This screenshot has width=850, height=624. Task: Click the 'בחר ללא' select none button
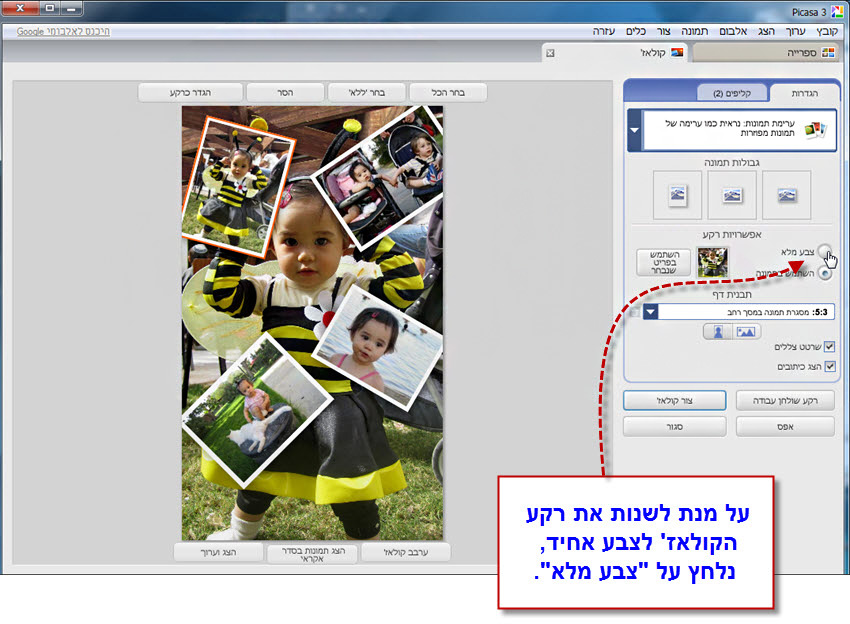tap(366, 93)
